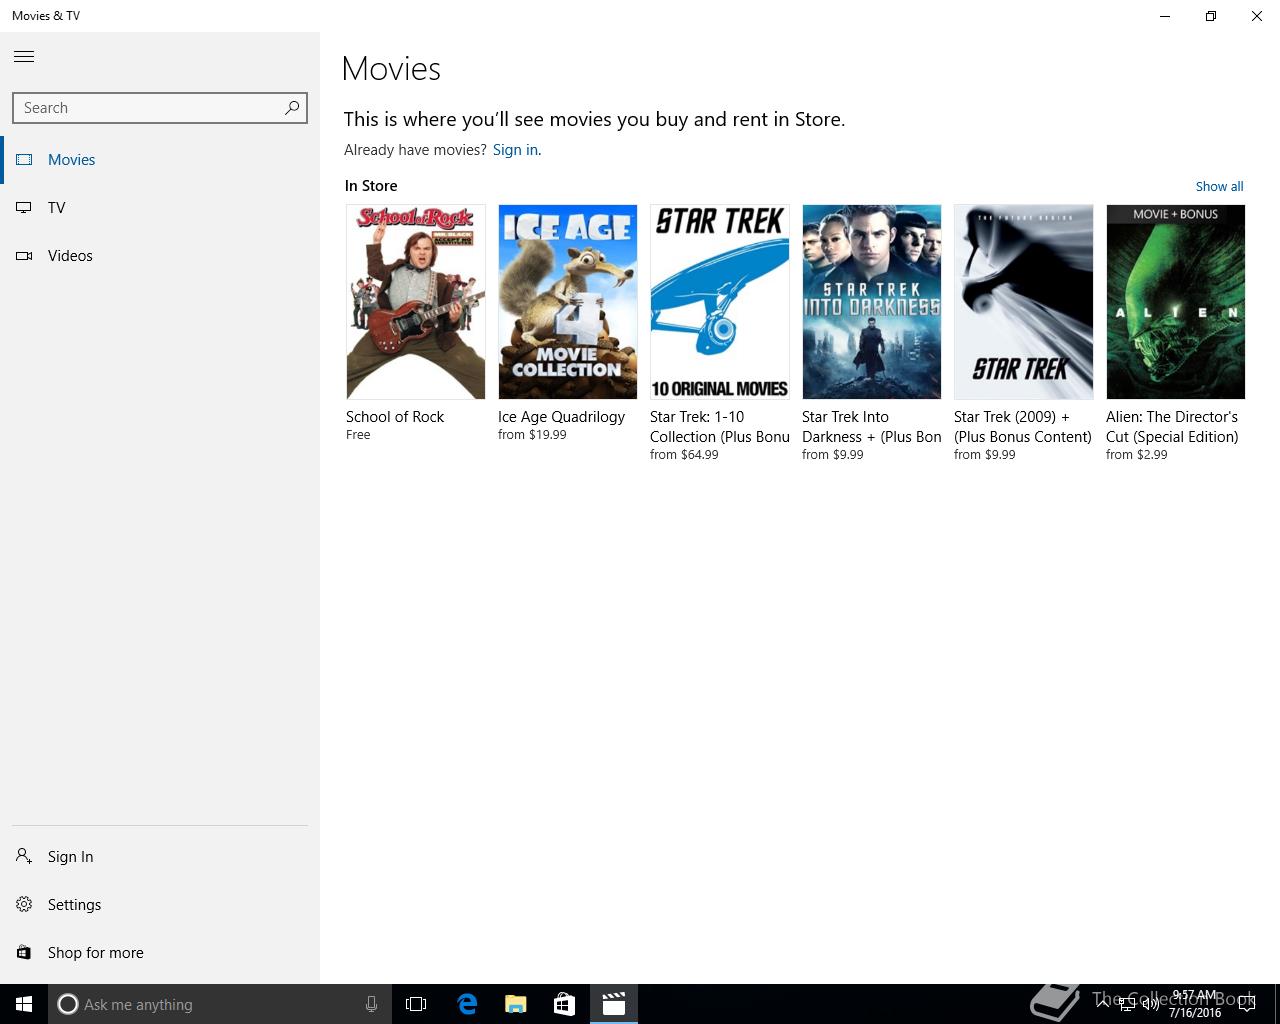Click the 'from $64.99' price text

click(684, 455)
